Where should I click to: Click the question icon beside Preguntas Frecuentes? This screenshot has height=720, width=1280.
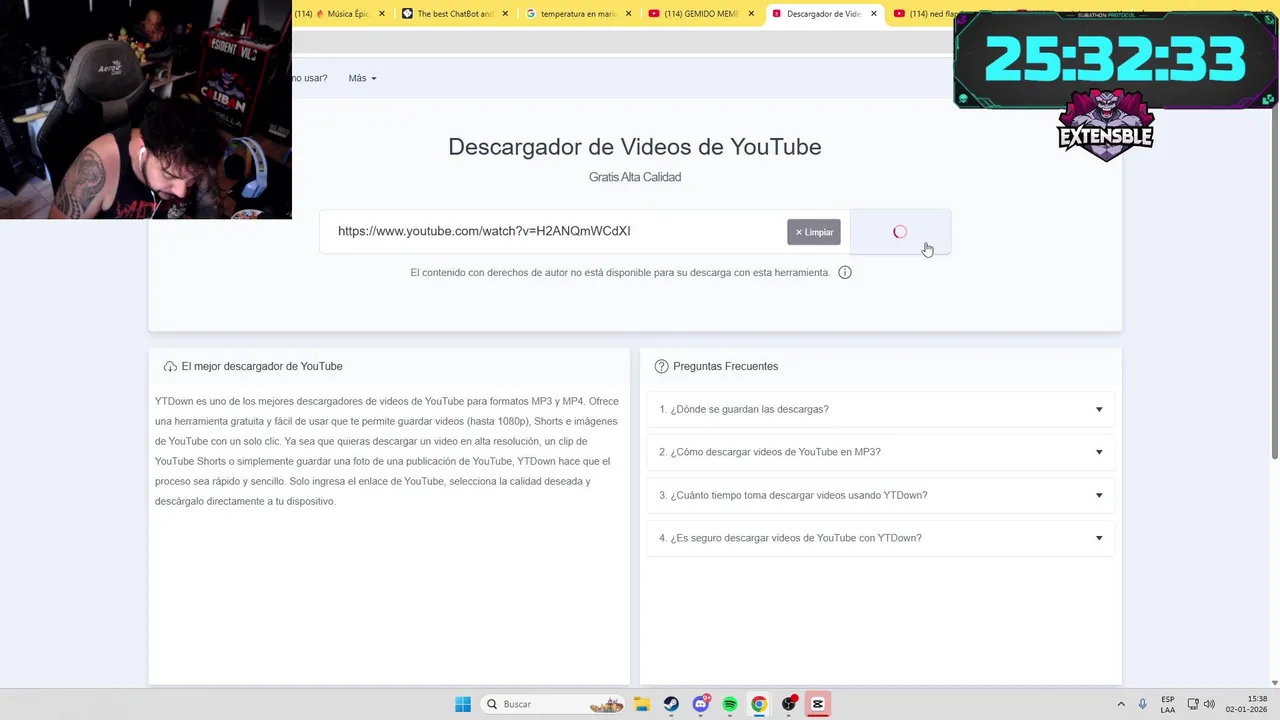(x=661, y=367)
